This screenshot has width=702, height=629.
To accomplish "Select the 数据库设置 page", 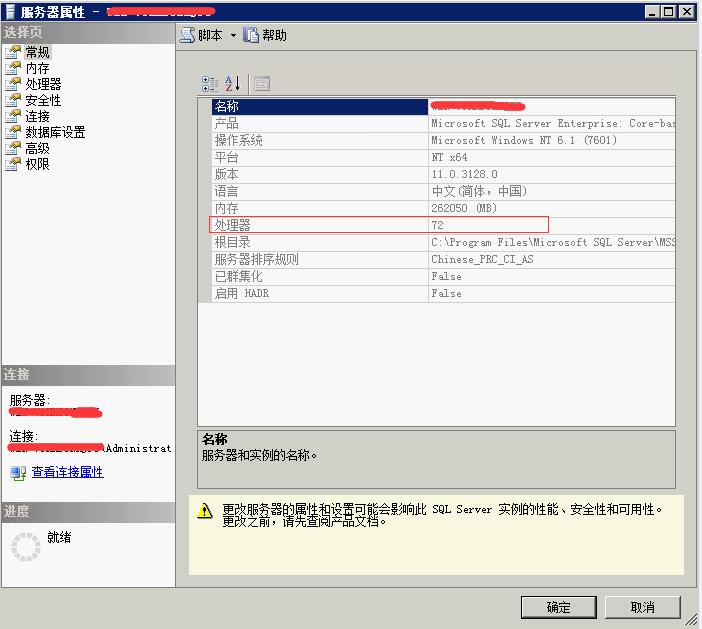I will 55,132.
